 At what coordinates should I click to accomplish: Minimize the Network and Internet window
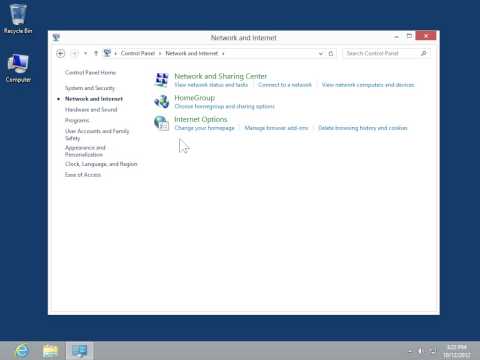coord(396,36)
